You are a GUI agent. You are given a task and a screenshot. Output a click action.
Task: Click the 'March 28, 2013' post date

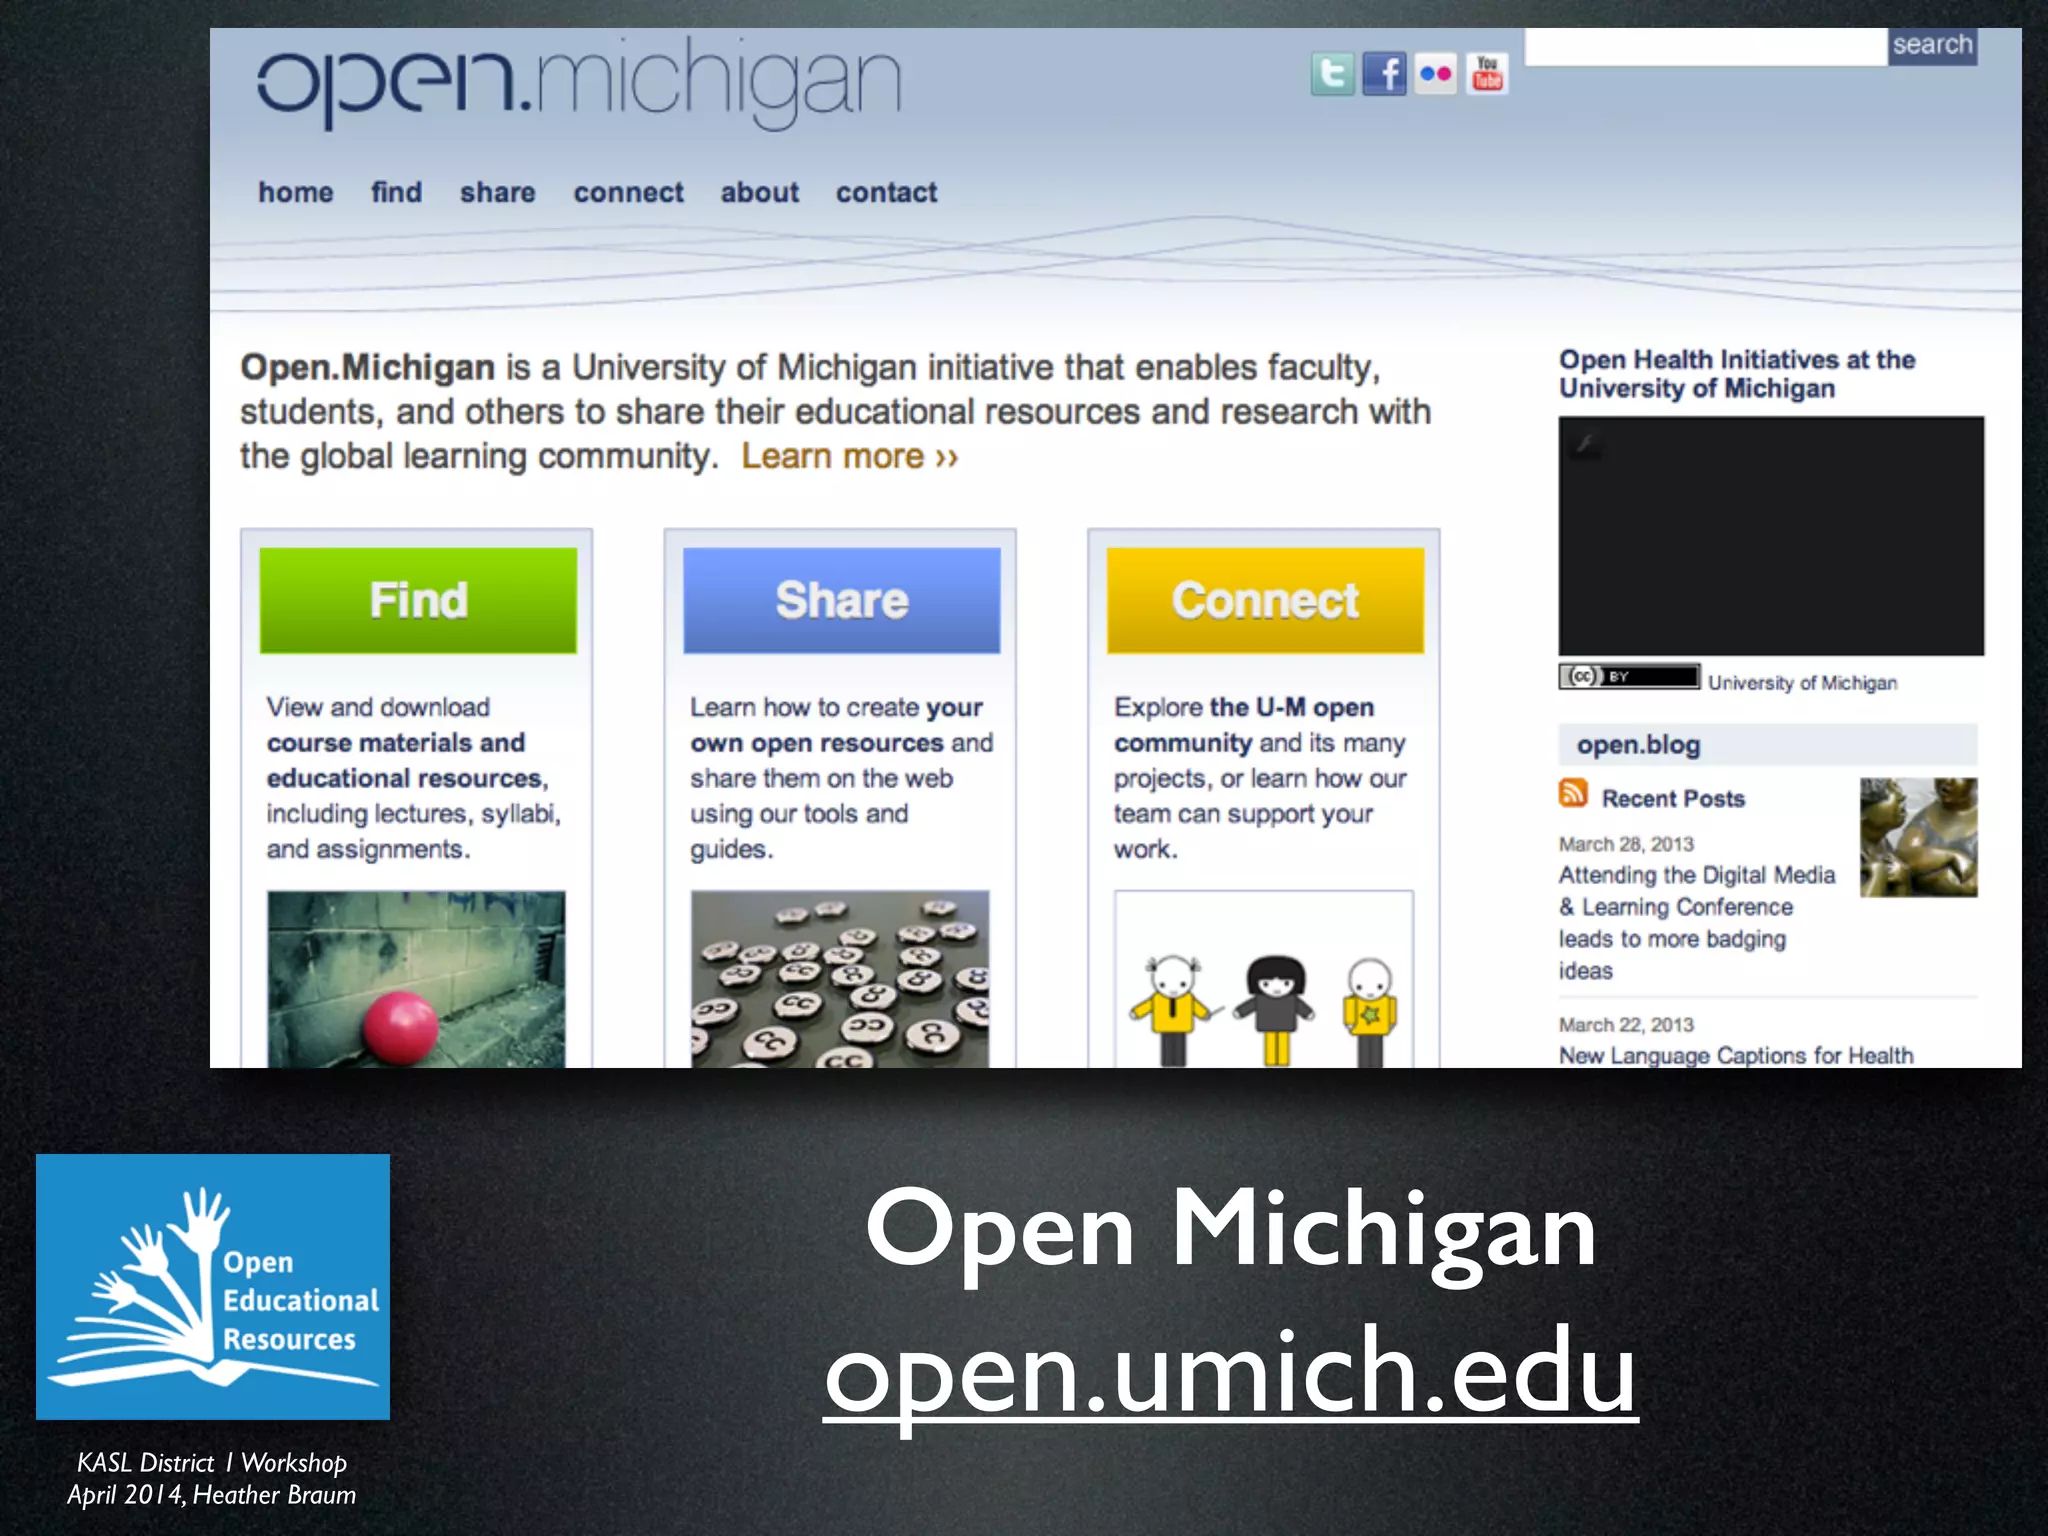tap(1626, 844)
